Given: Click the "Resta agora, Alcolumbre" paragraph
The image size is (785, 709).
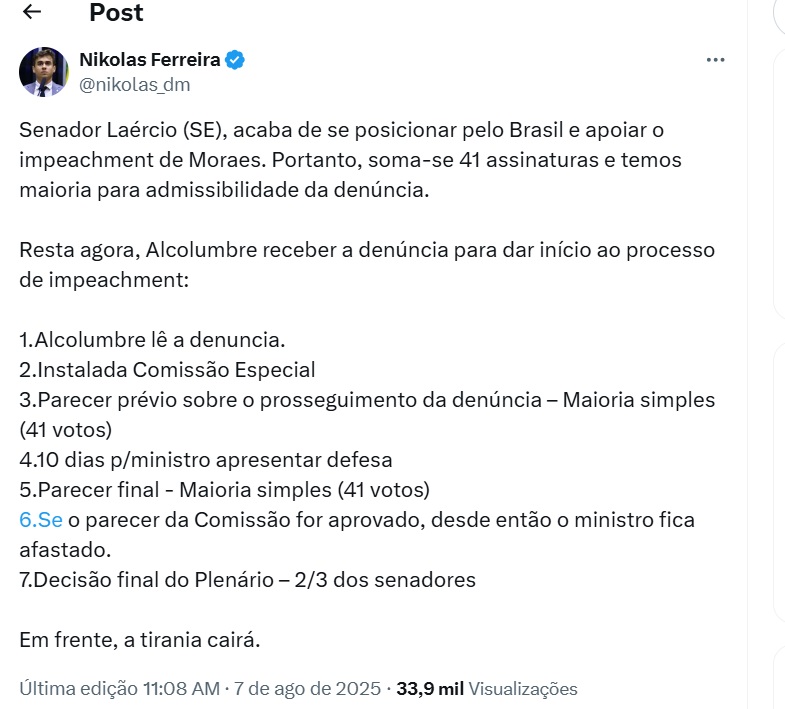Looking at the screenshot, I should [x=367, y=265].
